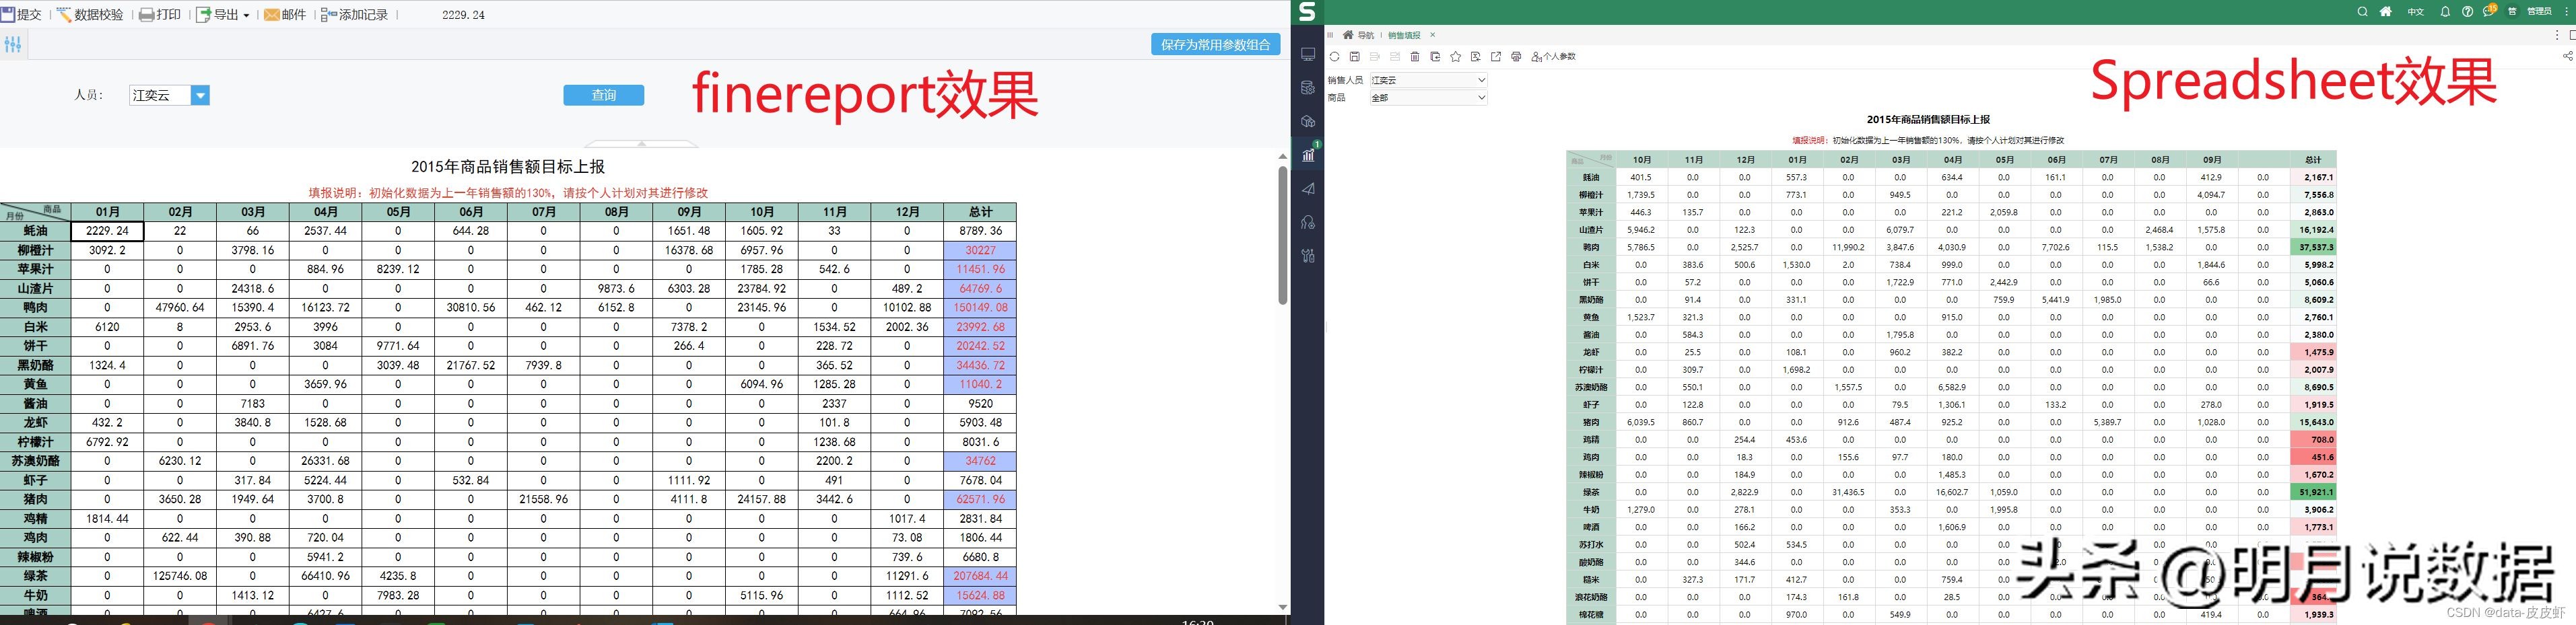2576x625 pixels.
Task: Open paper plane icon in Spreadsheet sidebar
Action: (x=1307, y=188)
